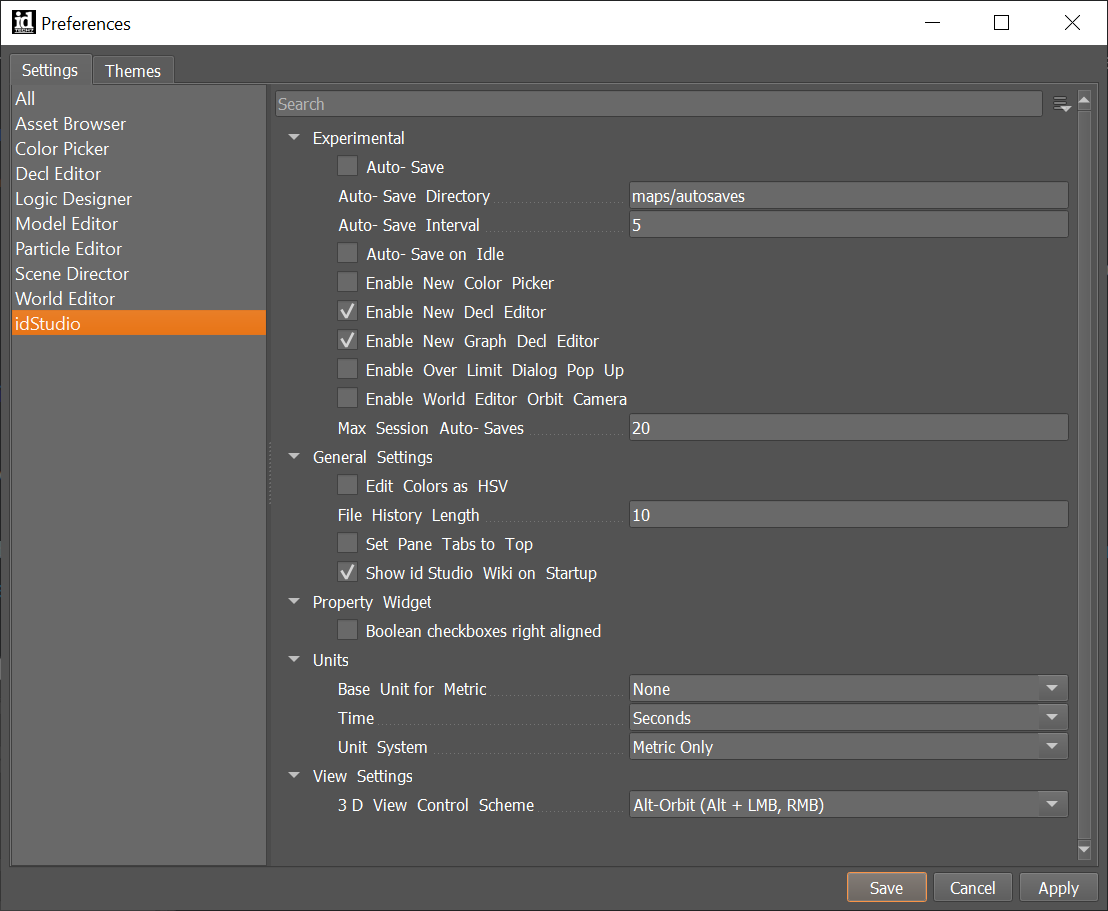Viewport: 1108px width, 911px height.
Task: Open the Time units dropdown
Action: pos(848,717)
